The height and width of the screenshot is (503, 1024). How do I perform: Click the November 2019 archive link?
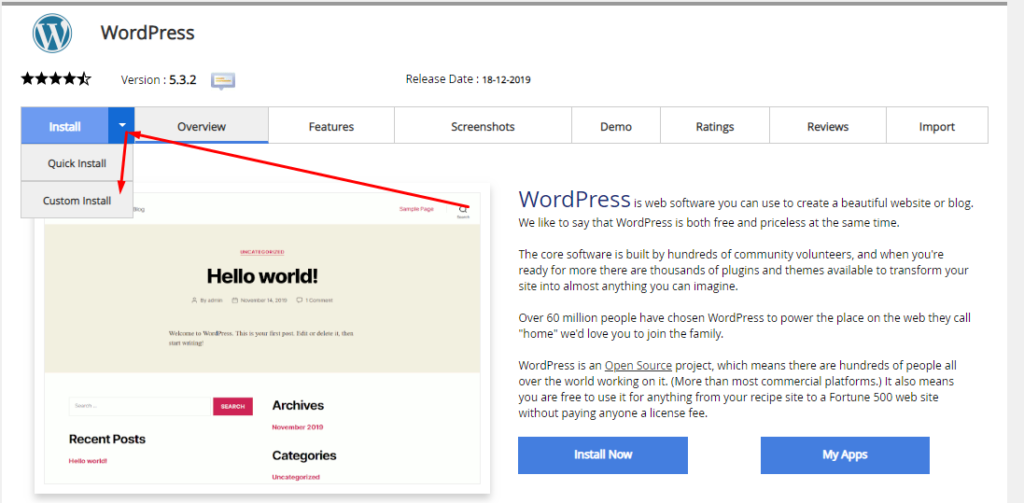pos(297,427)
